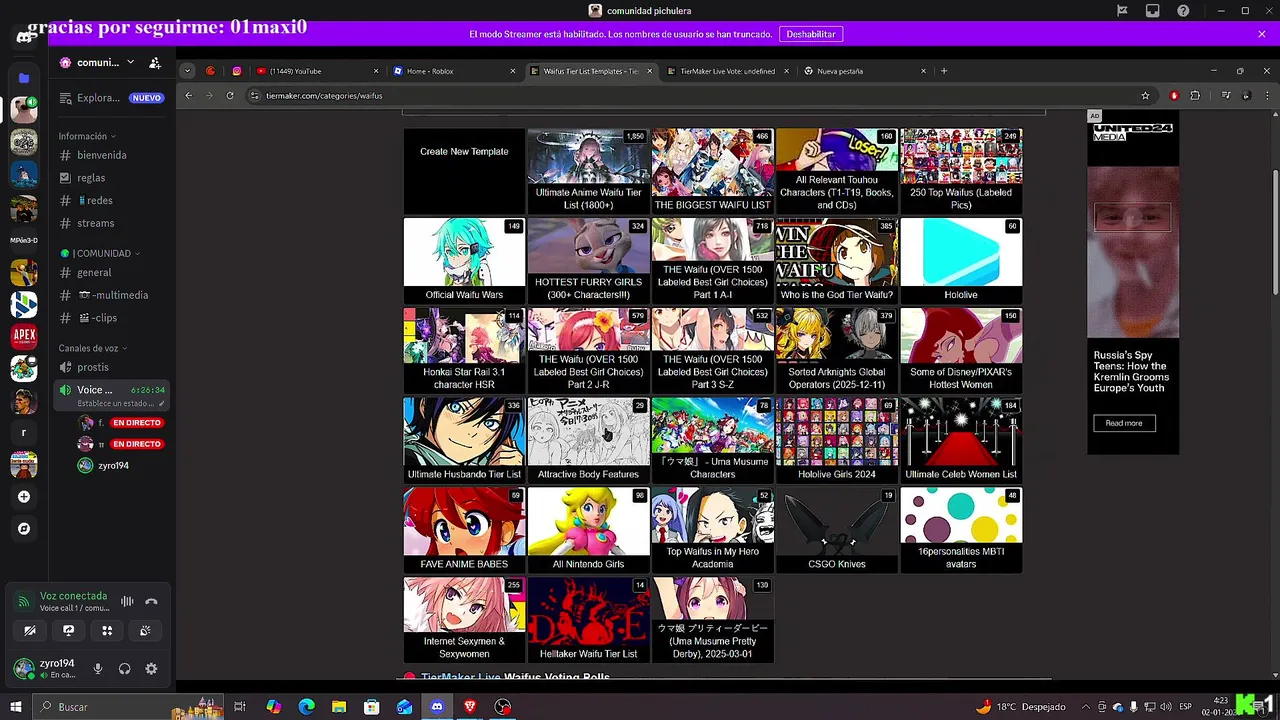The height and width of the screenshot is (720, 1280).
Task: Open soundboard in voice panel
Action: point(145,631)
